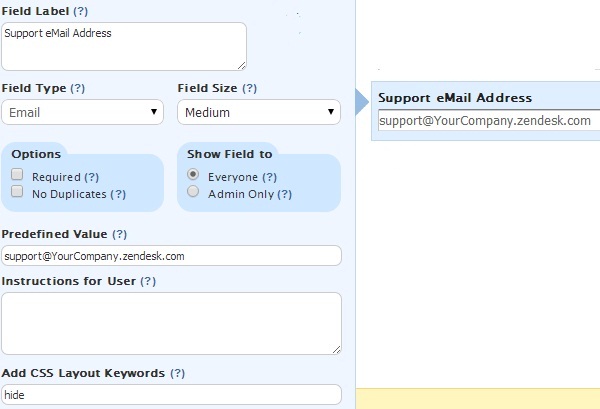Open help for Predefined Value
The image size is (600, 409).
click(119, 234)
